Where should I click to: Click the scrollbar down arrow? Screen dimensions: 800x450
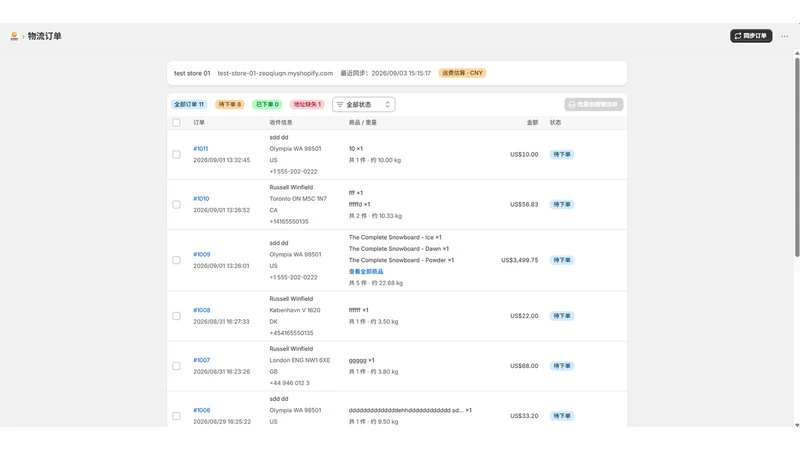click(x=797, y=424)
